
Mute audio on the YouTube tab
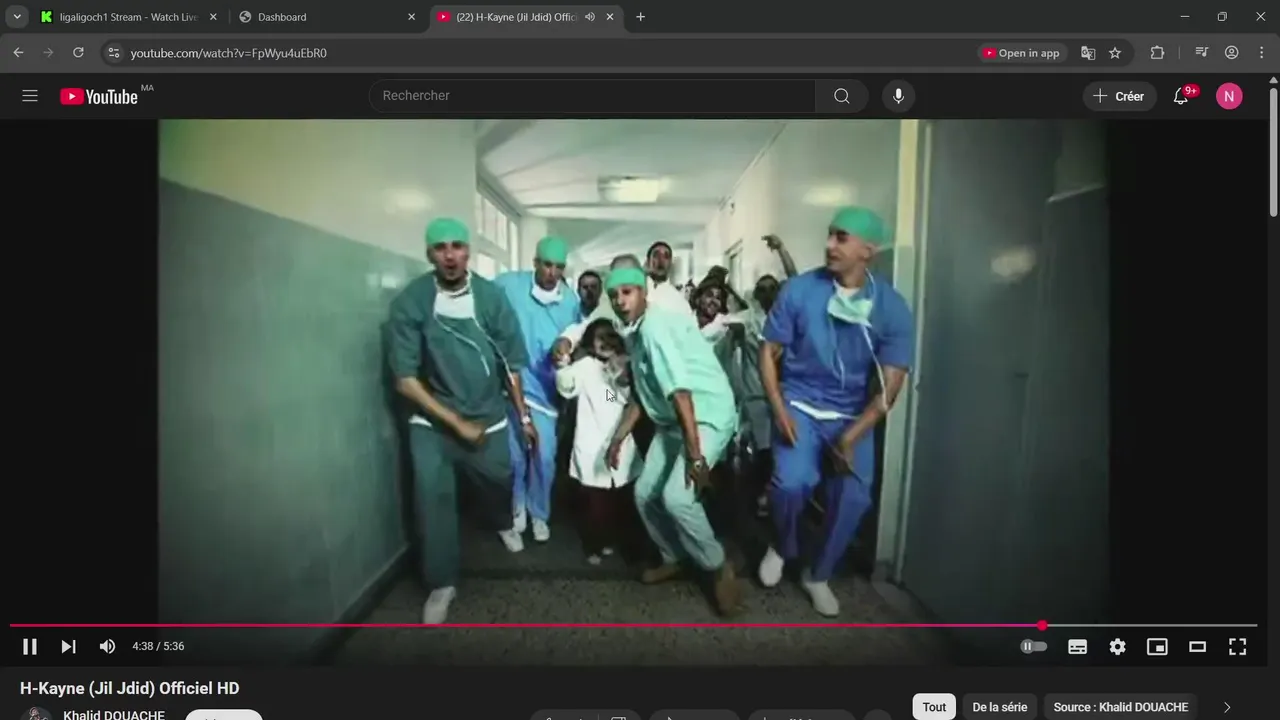(590, 17)
